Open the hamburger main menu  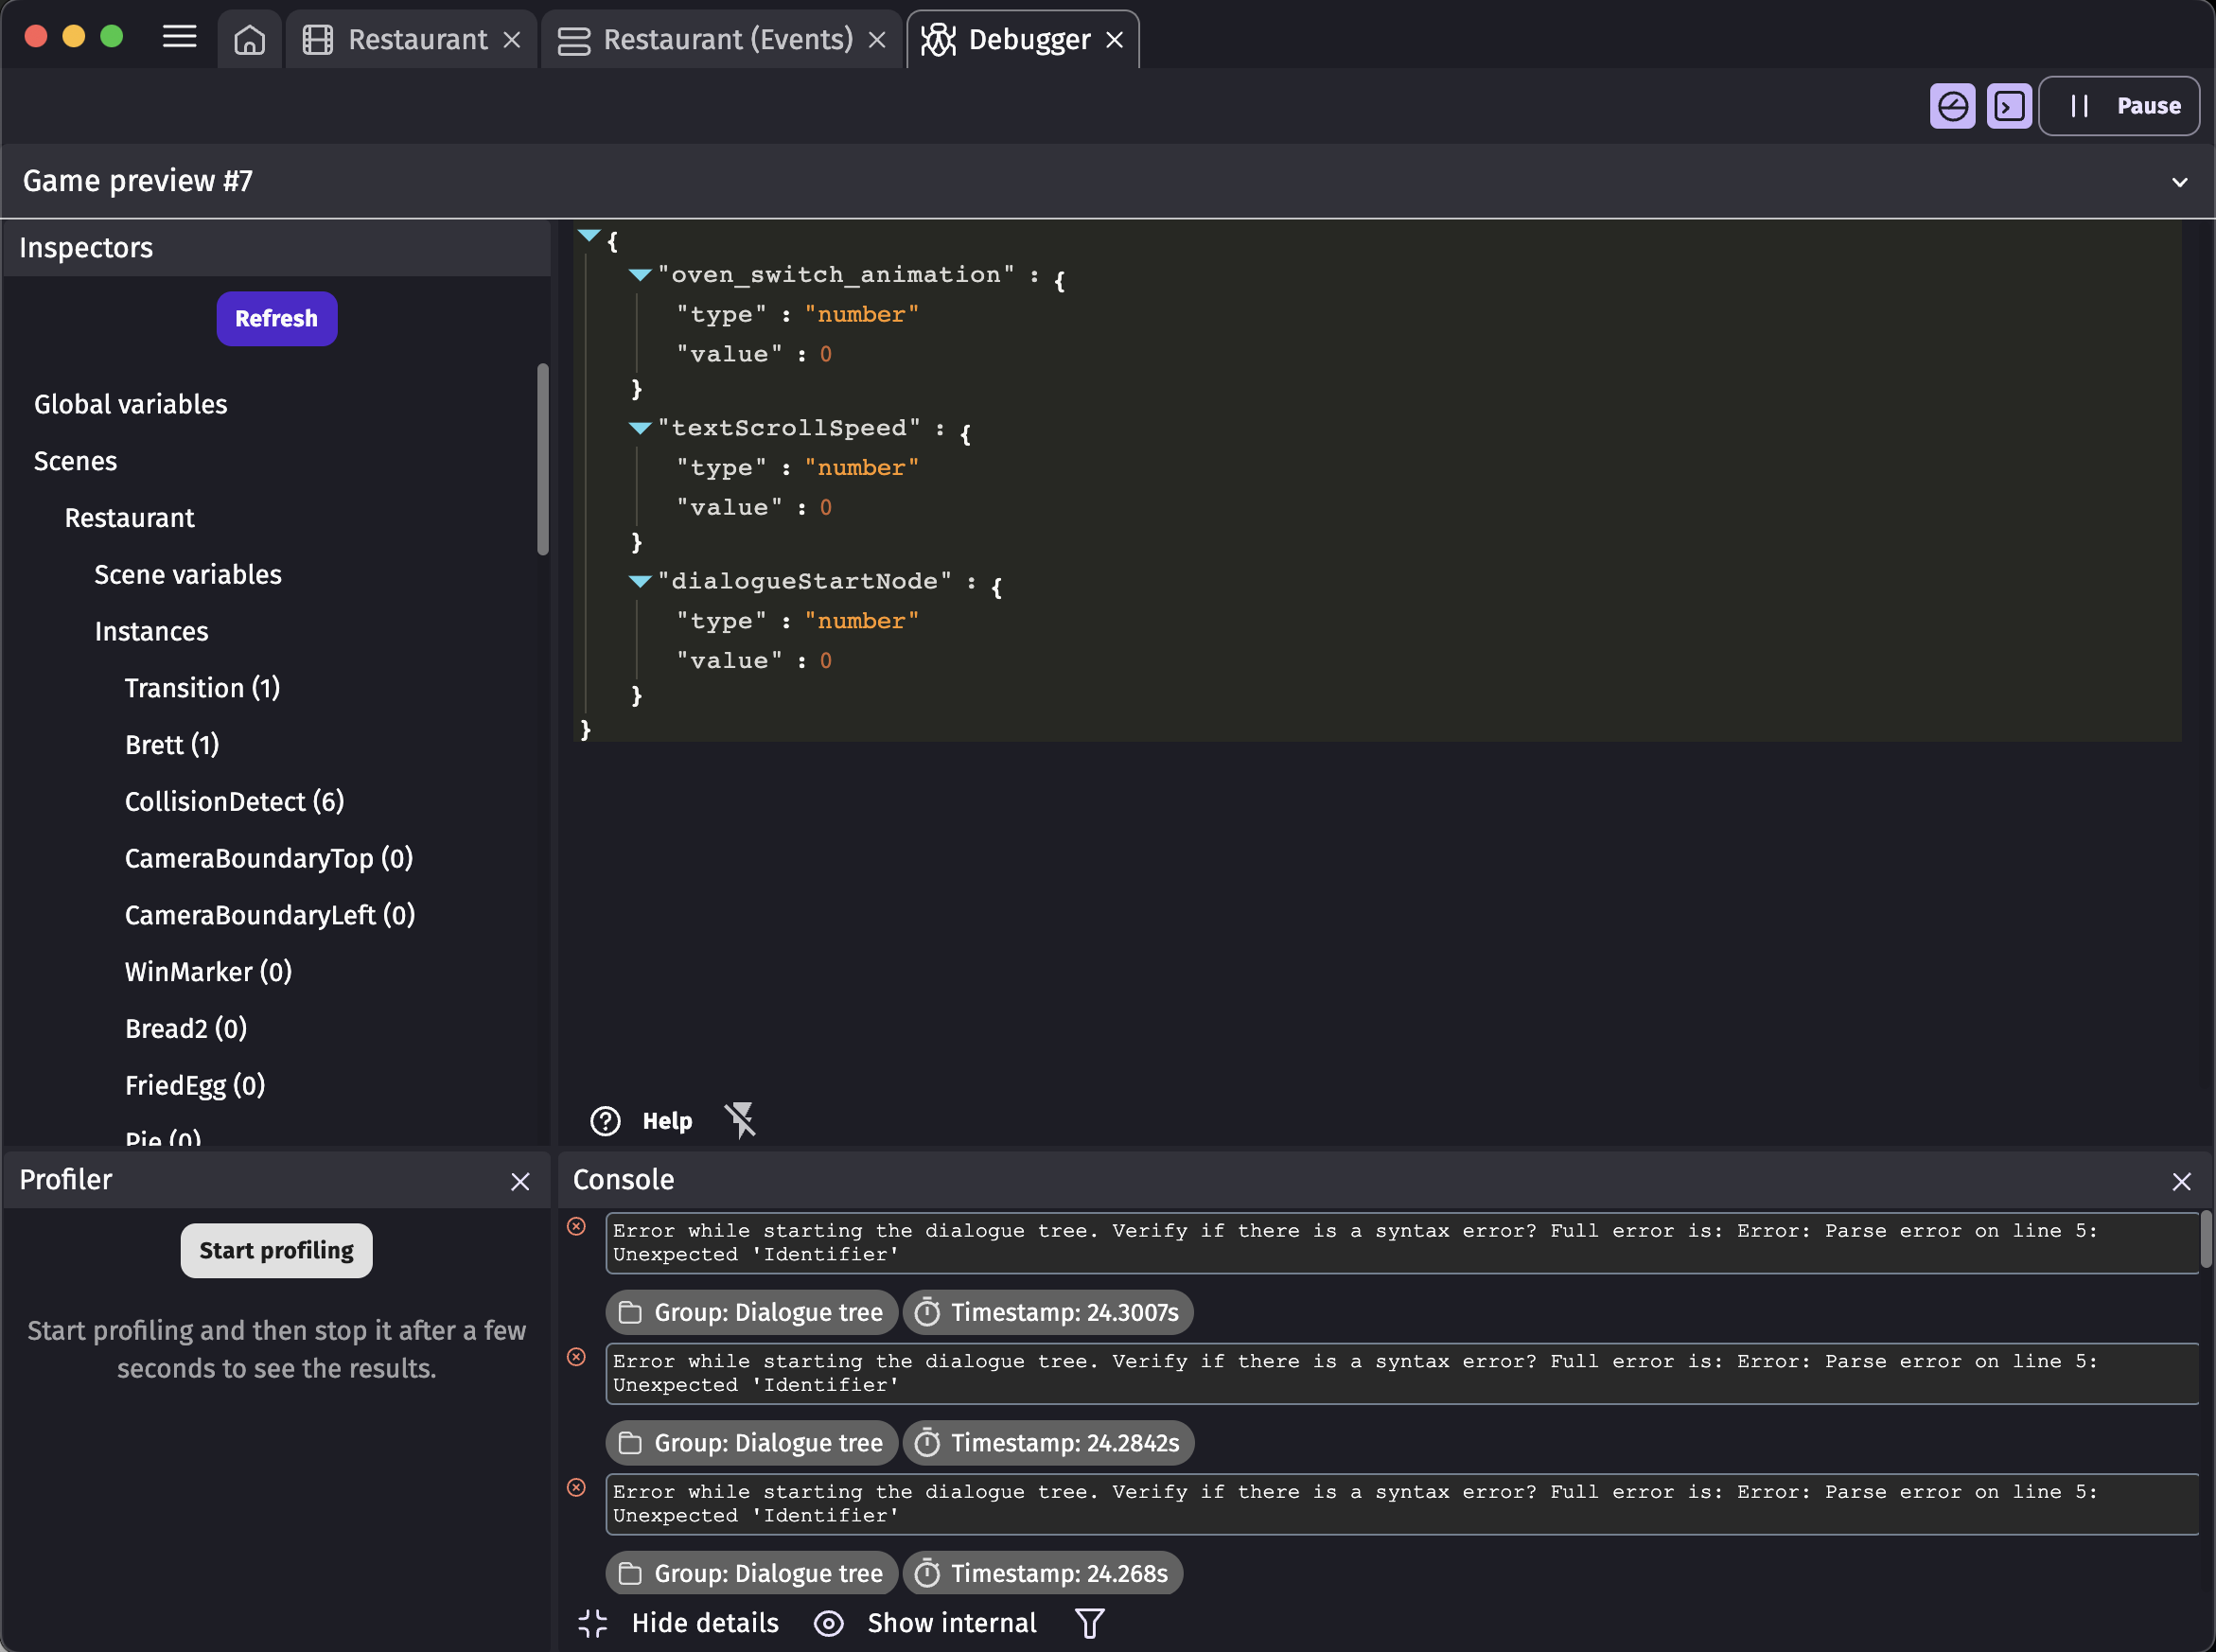click(x=180, y=38)
